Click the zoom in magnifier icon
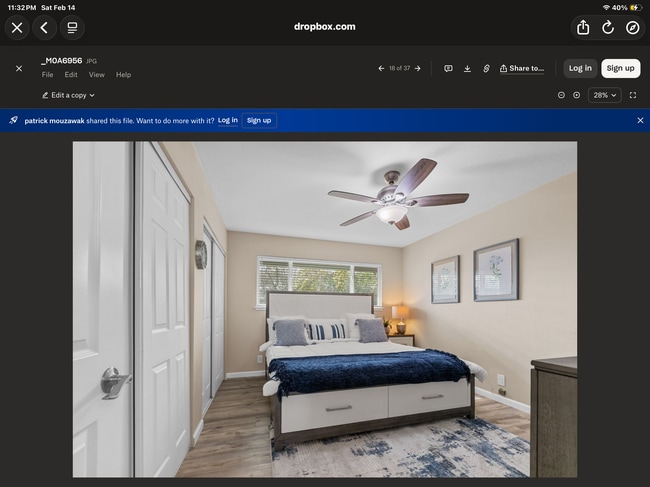 point(577,95)
